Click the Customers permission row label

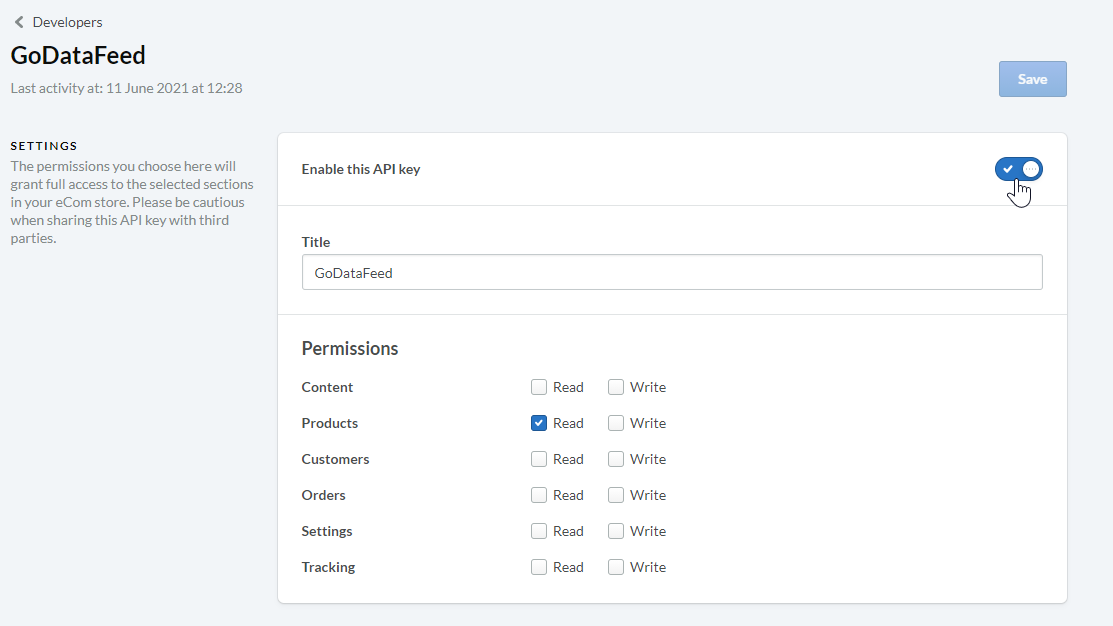click(335, 459)
